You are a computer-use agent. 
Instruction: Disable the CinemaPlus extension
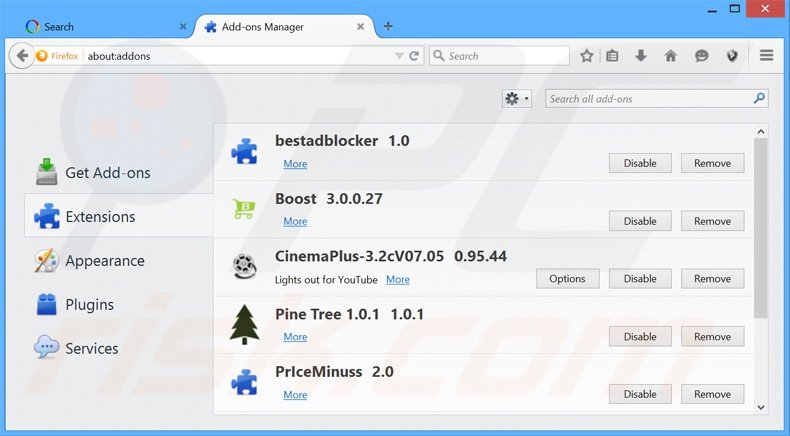point(640,279)
